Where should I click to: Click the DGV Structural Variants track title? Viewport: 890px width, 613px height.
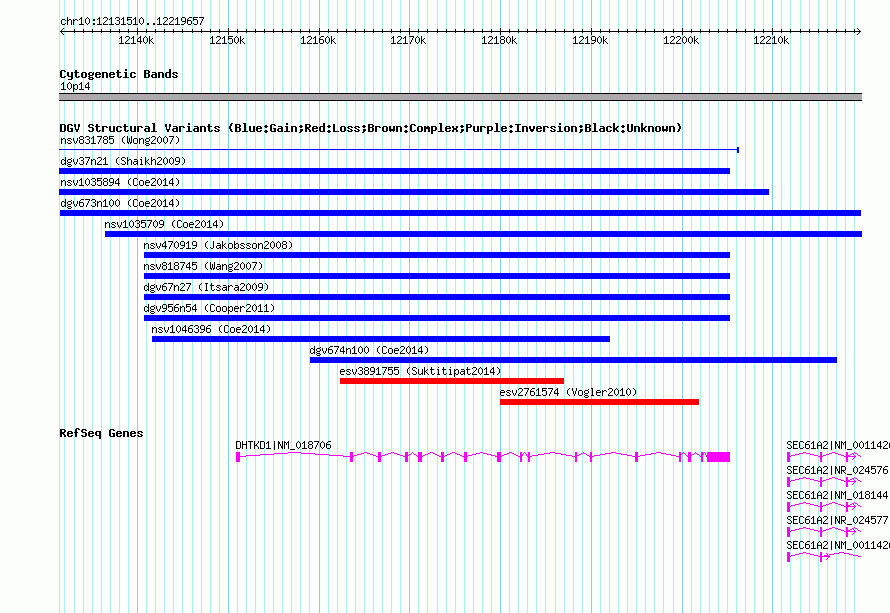pos(370,128)
